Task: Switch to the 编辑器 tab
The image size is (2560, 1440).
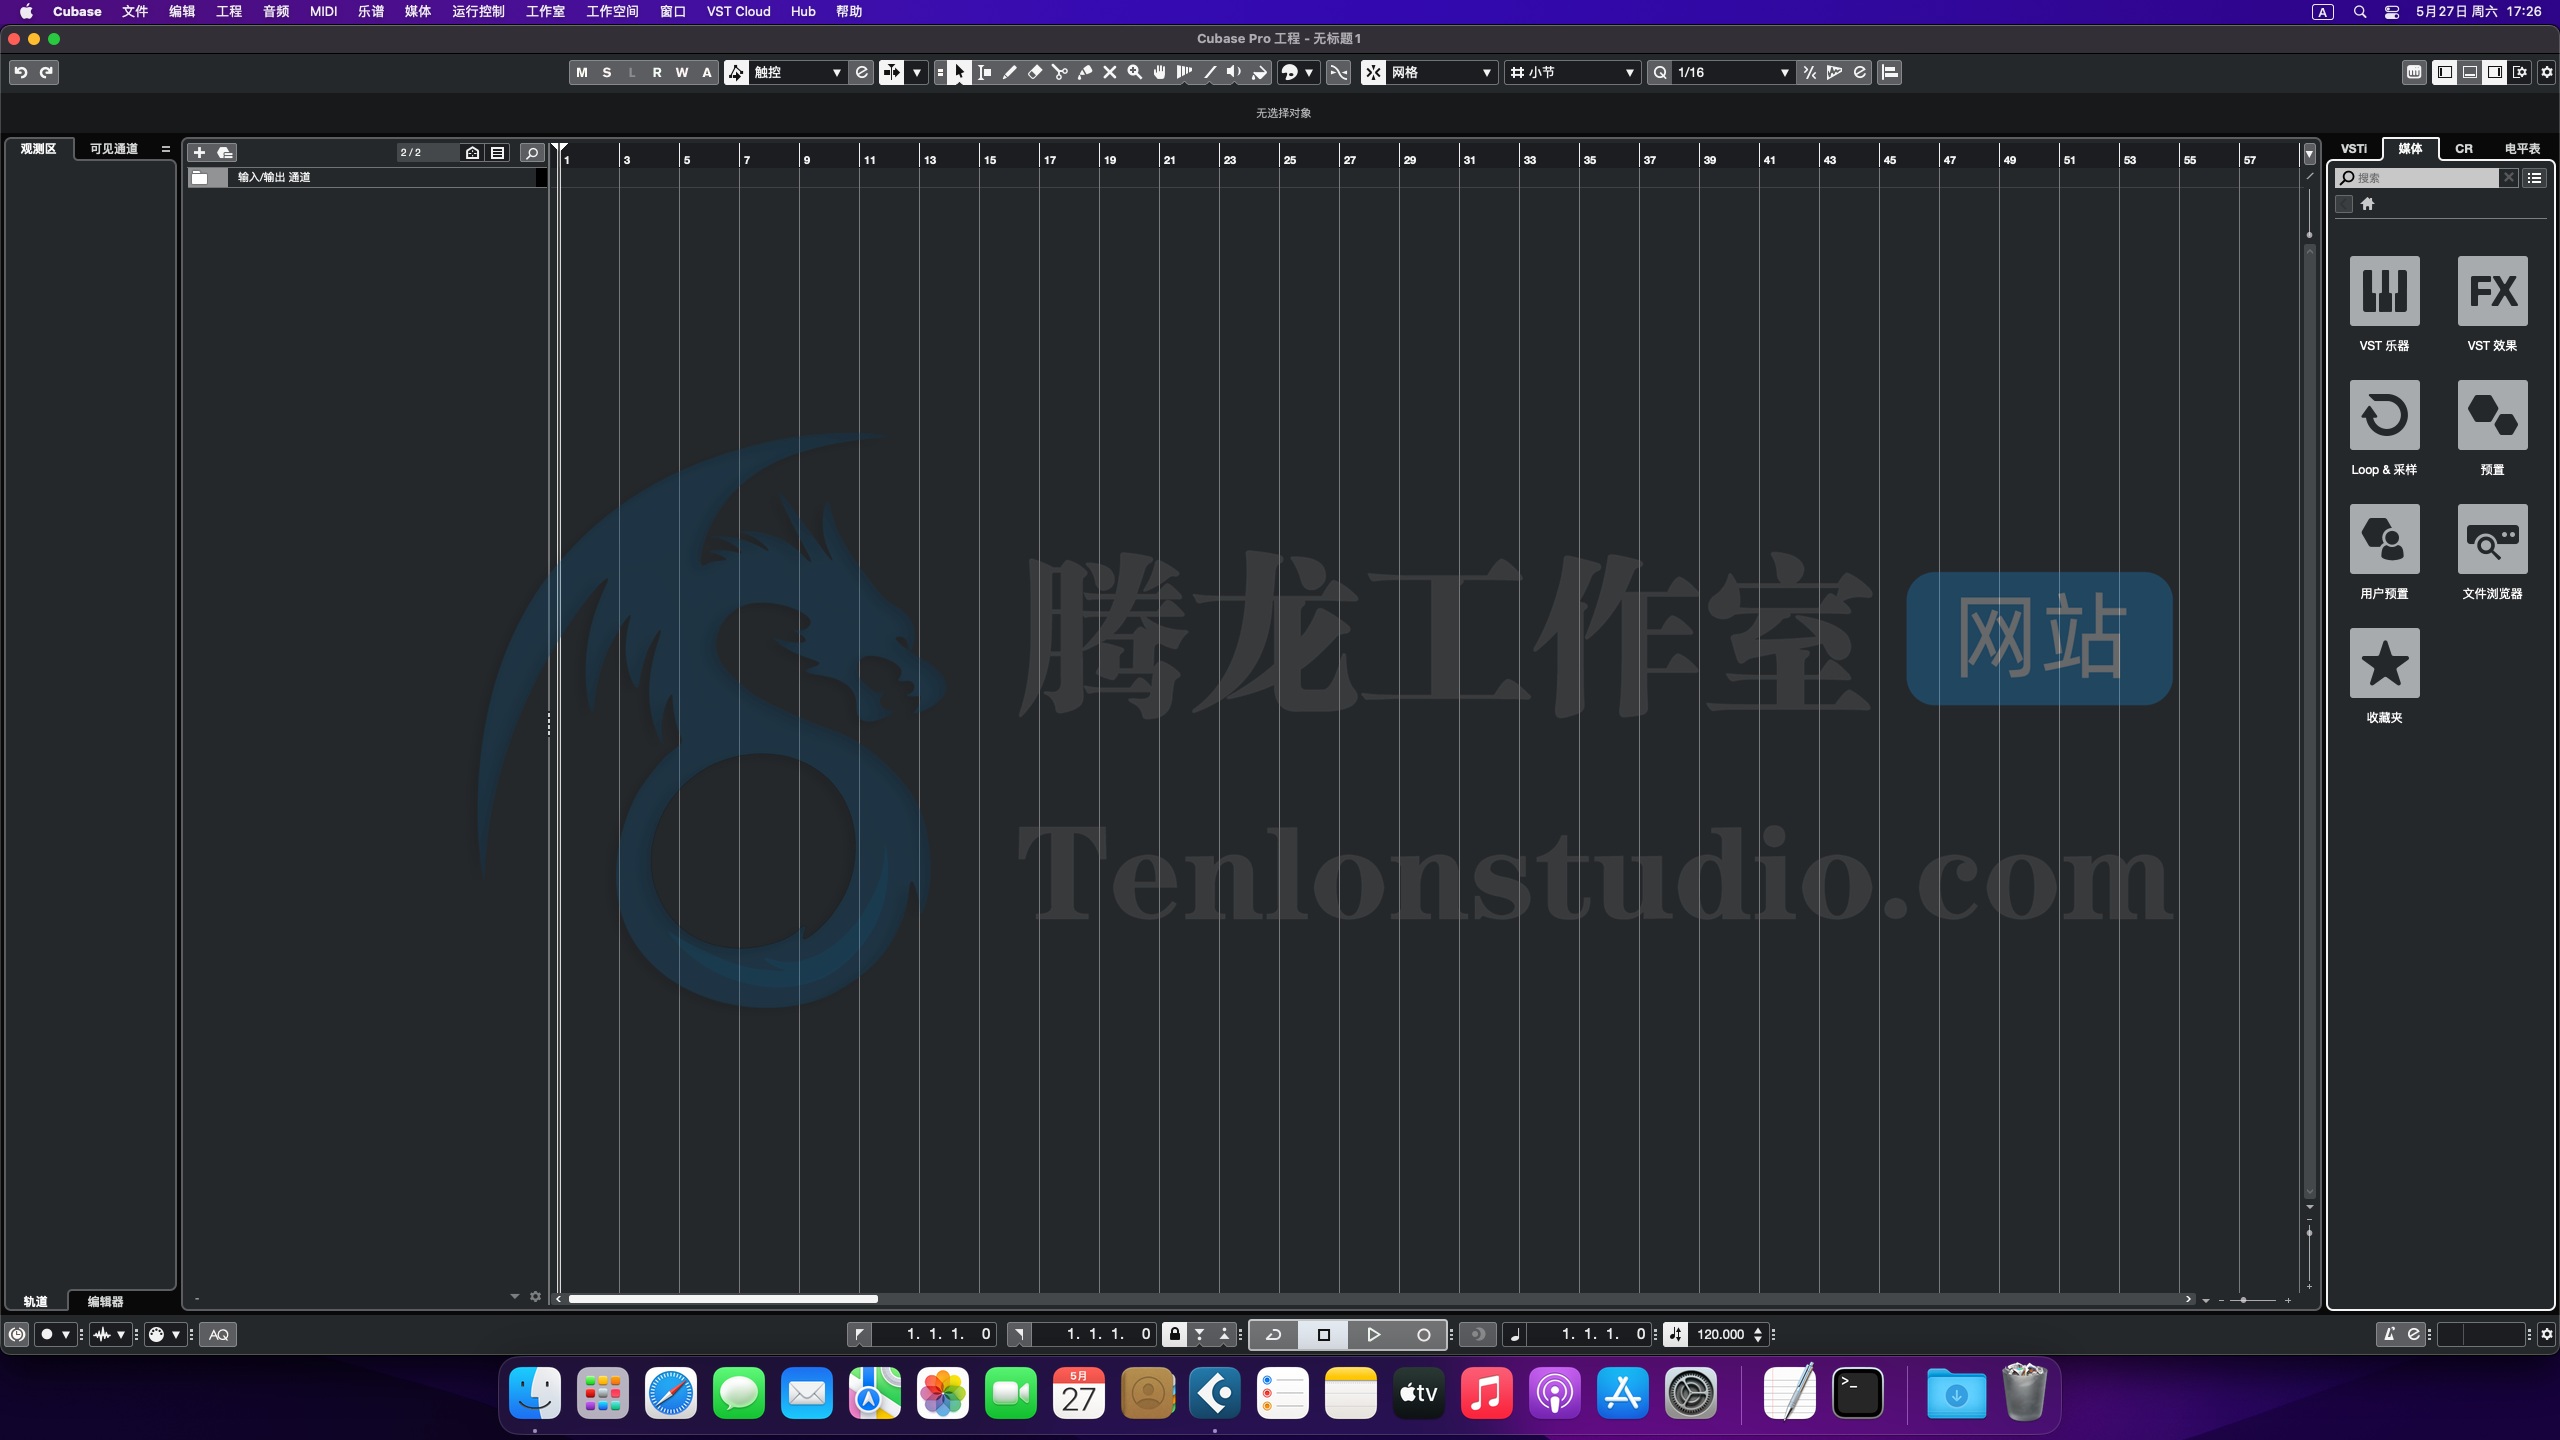Action: click(x=105, y=1301)
